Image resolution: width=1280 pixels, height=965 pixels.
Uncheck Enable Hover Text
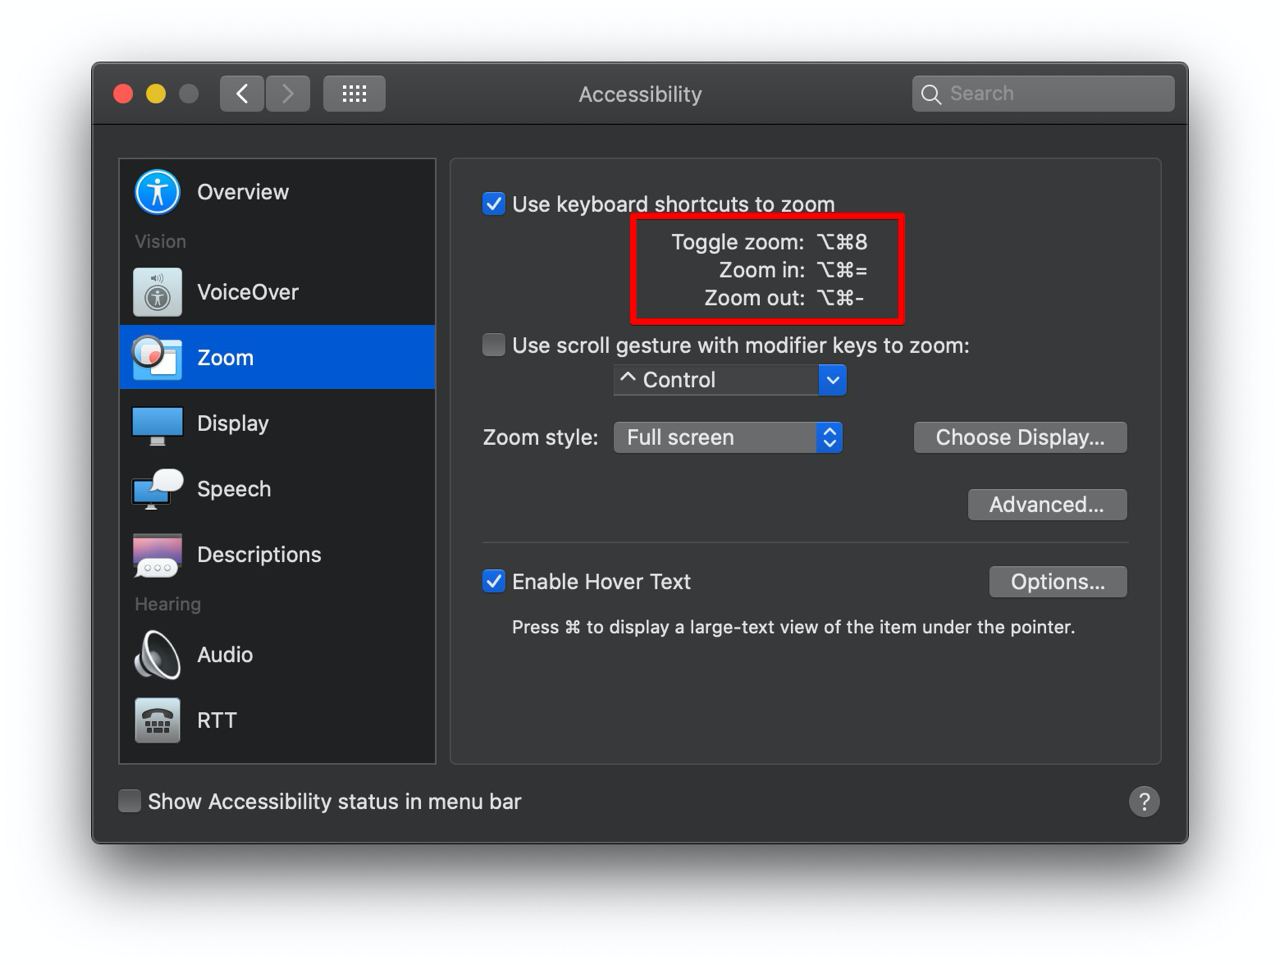pyautogui.click(x=494, y=581)
